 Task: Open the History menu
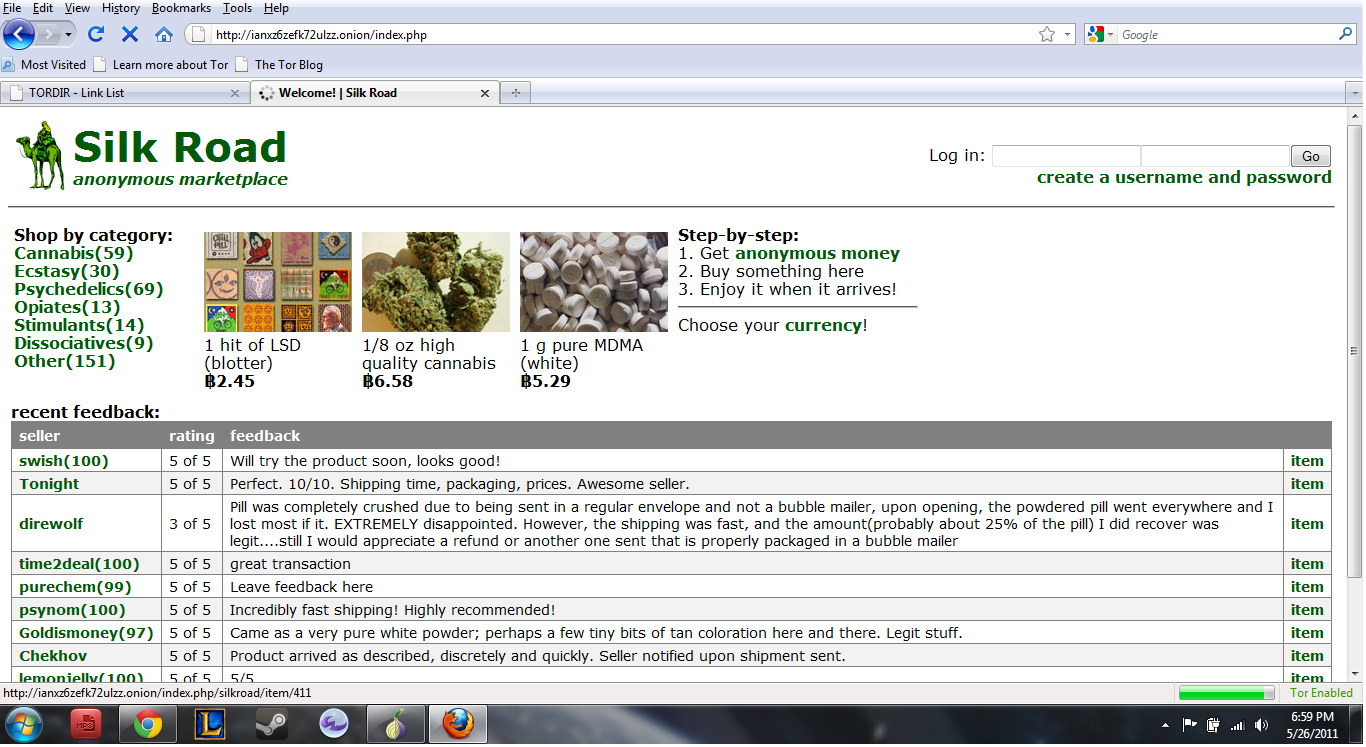click(121, 8)
